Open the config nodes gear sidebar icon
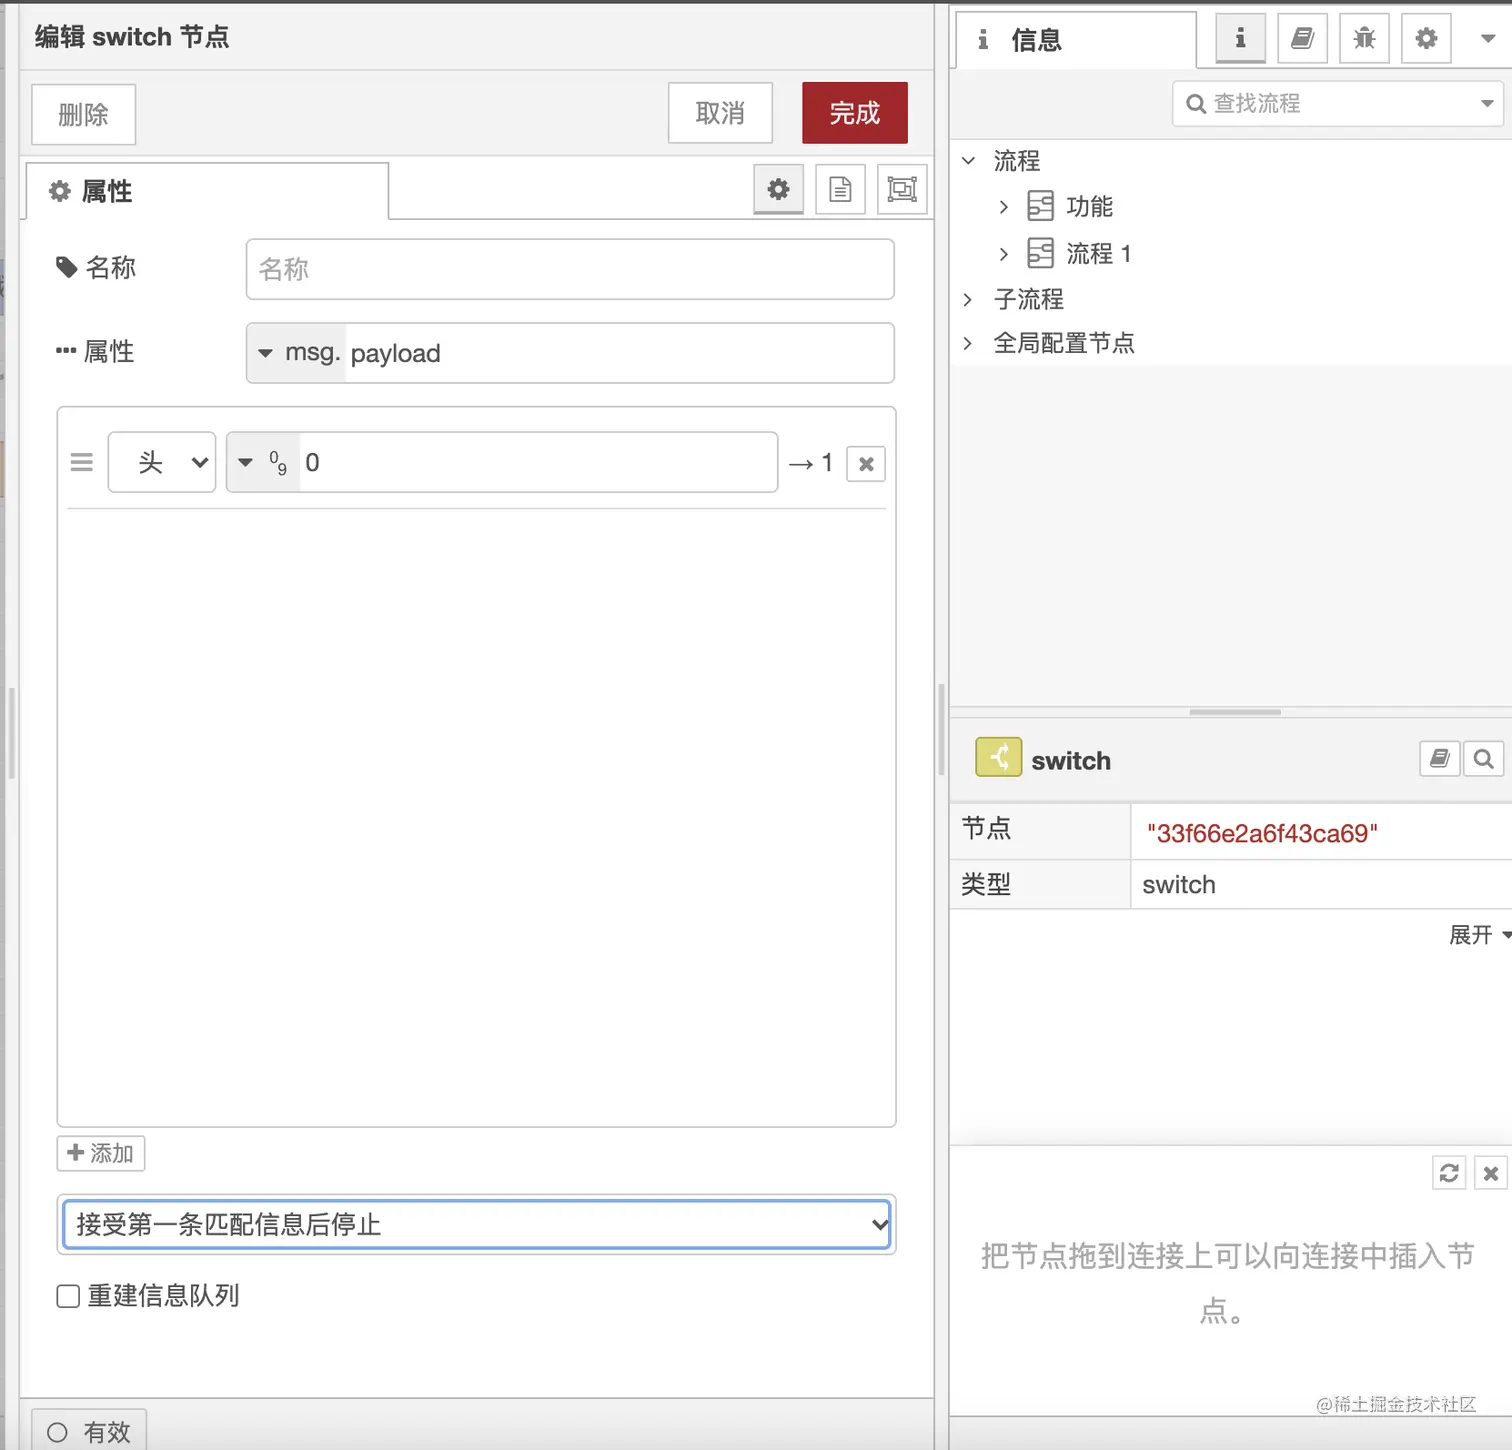Viewport: 1512px width, 1450px height. tap(1426, 39)
